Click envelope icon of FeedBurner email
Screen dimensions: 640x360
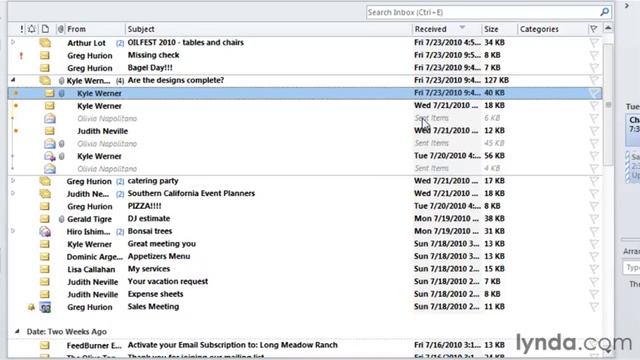[44, 345]
